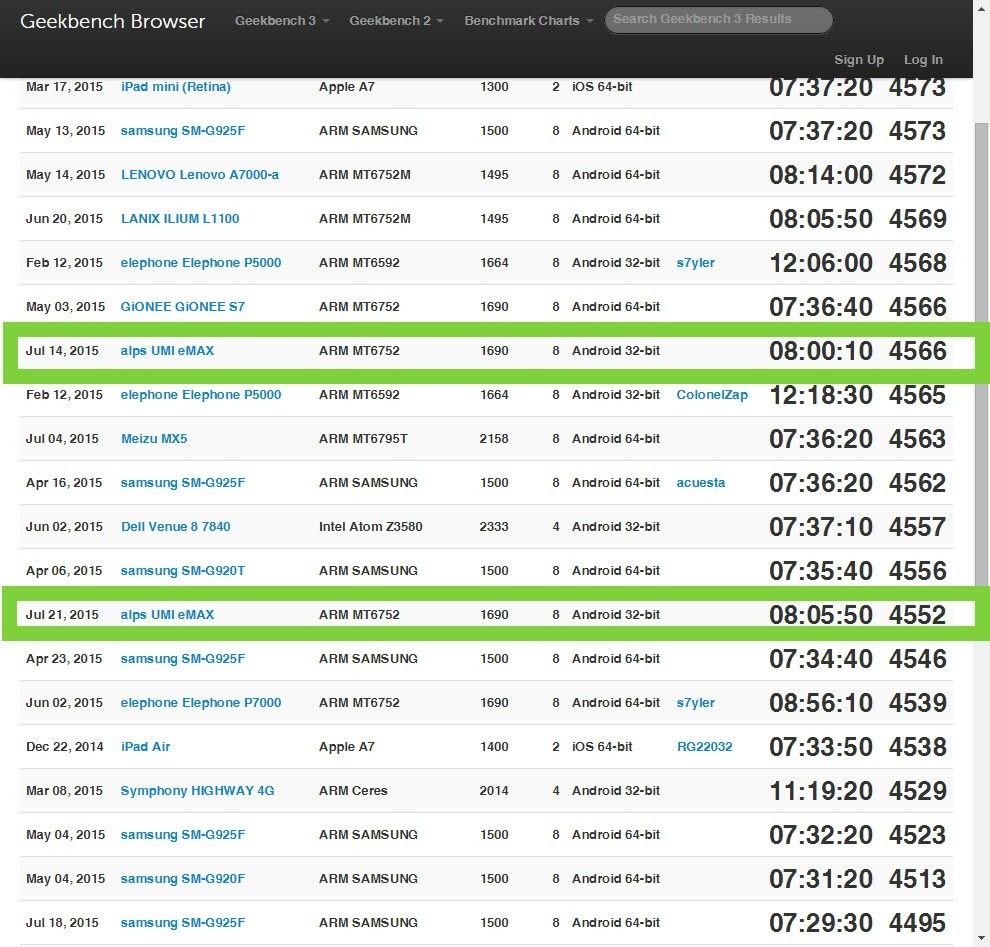Open Elephone P5000 result uploaded by ColonelZap

201,395
